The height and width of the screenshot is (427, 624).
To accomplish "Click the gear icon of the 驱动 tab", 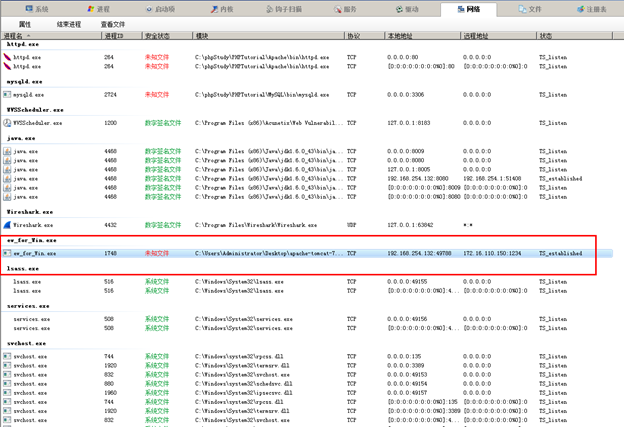I will [399, 9].
